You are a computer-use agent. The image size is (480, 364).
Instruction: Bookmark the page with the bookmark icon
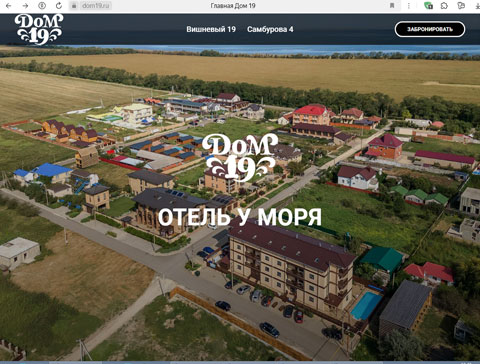[392, 6]
